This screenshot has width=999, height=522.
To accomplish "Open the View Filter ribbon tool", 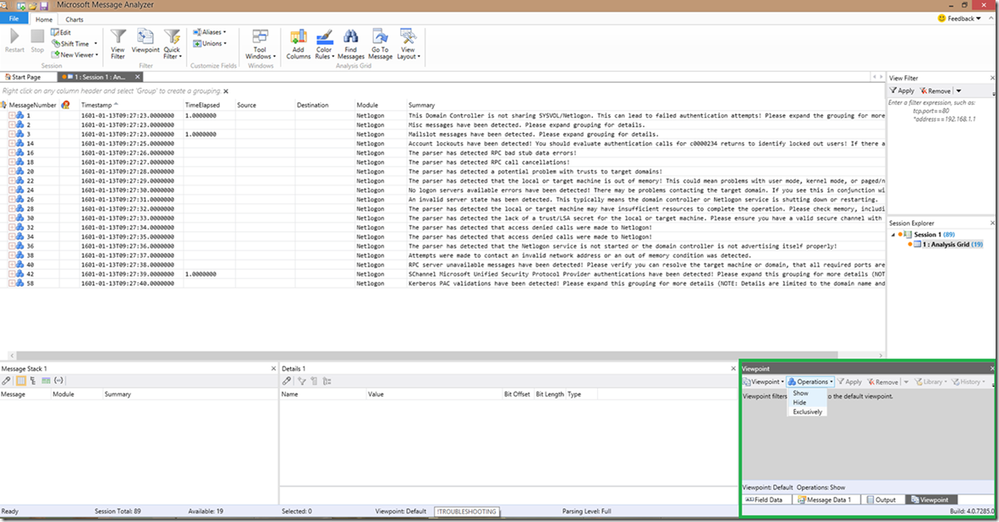I will [x=118, y=43].
